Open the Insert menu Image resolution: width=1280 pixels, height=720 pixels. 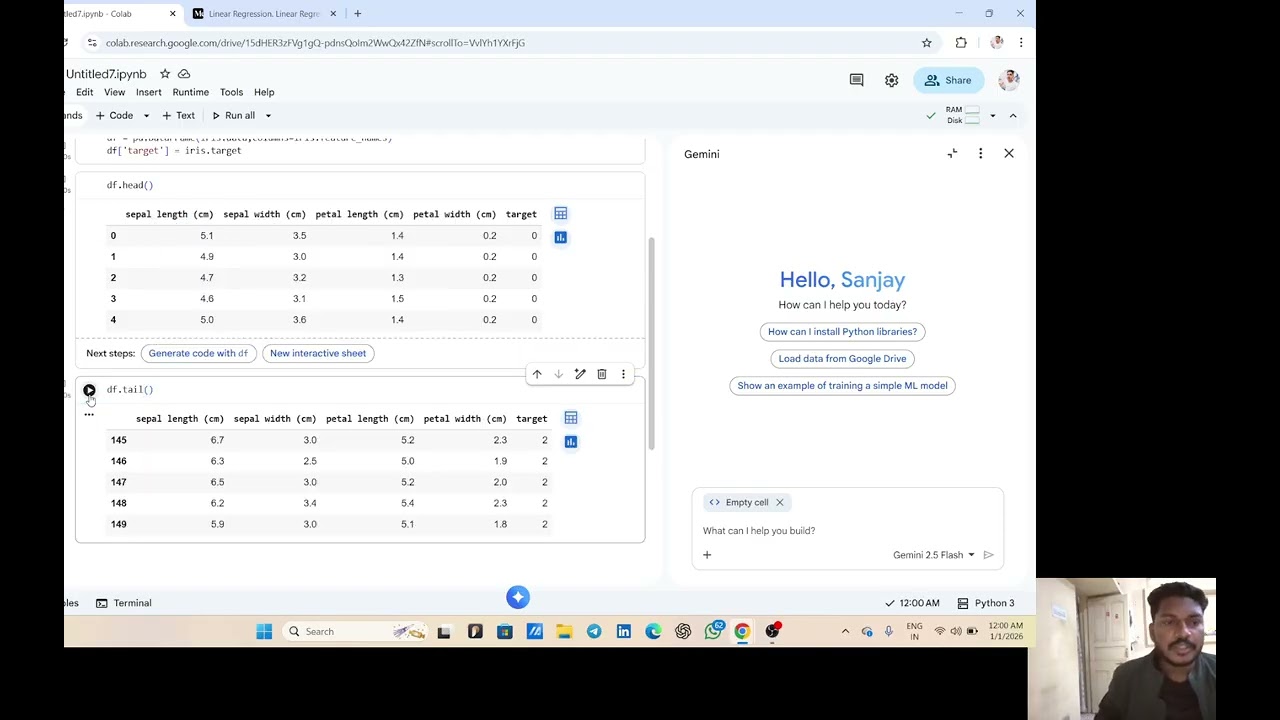148,92
